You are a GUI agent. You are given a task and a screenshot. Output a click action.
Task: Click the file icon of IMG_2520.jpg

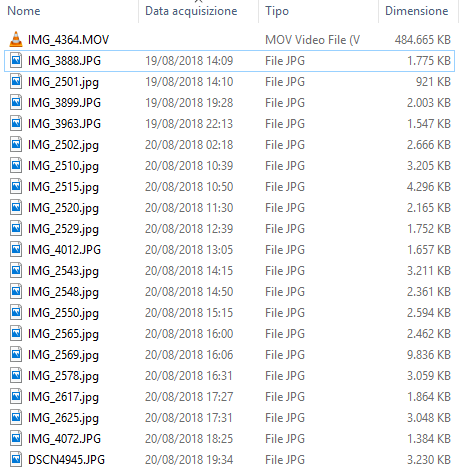pyautogui.click(x=16, y=207)
